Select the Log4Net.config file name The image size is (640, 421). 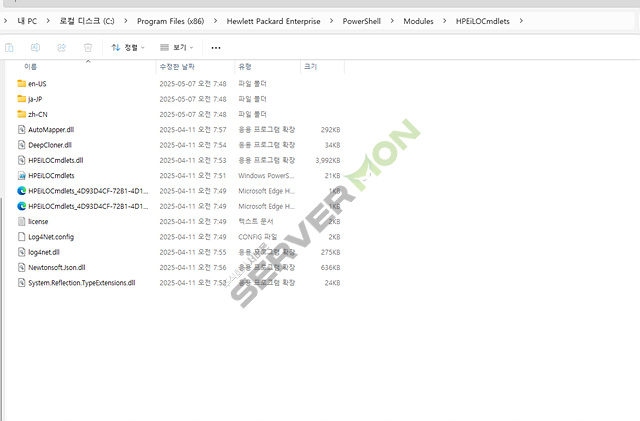51,237
